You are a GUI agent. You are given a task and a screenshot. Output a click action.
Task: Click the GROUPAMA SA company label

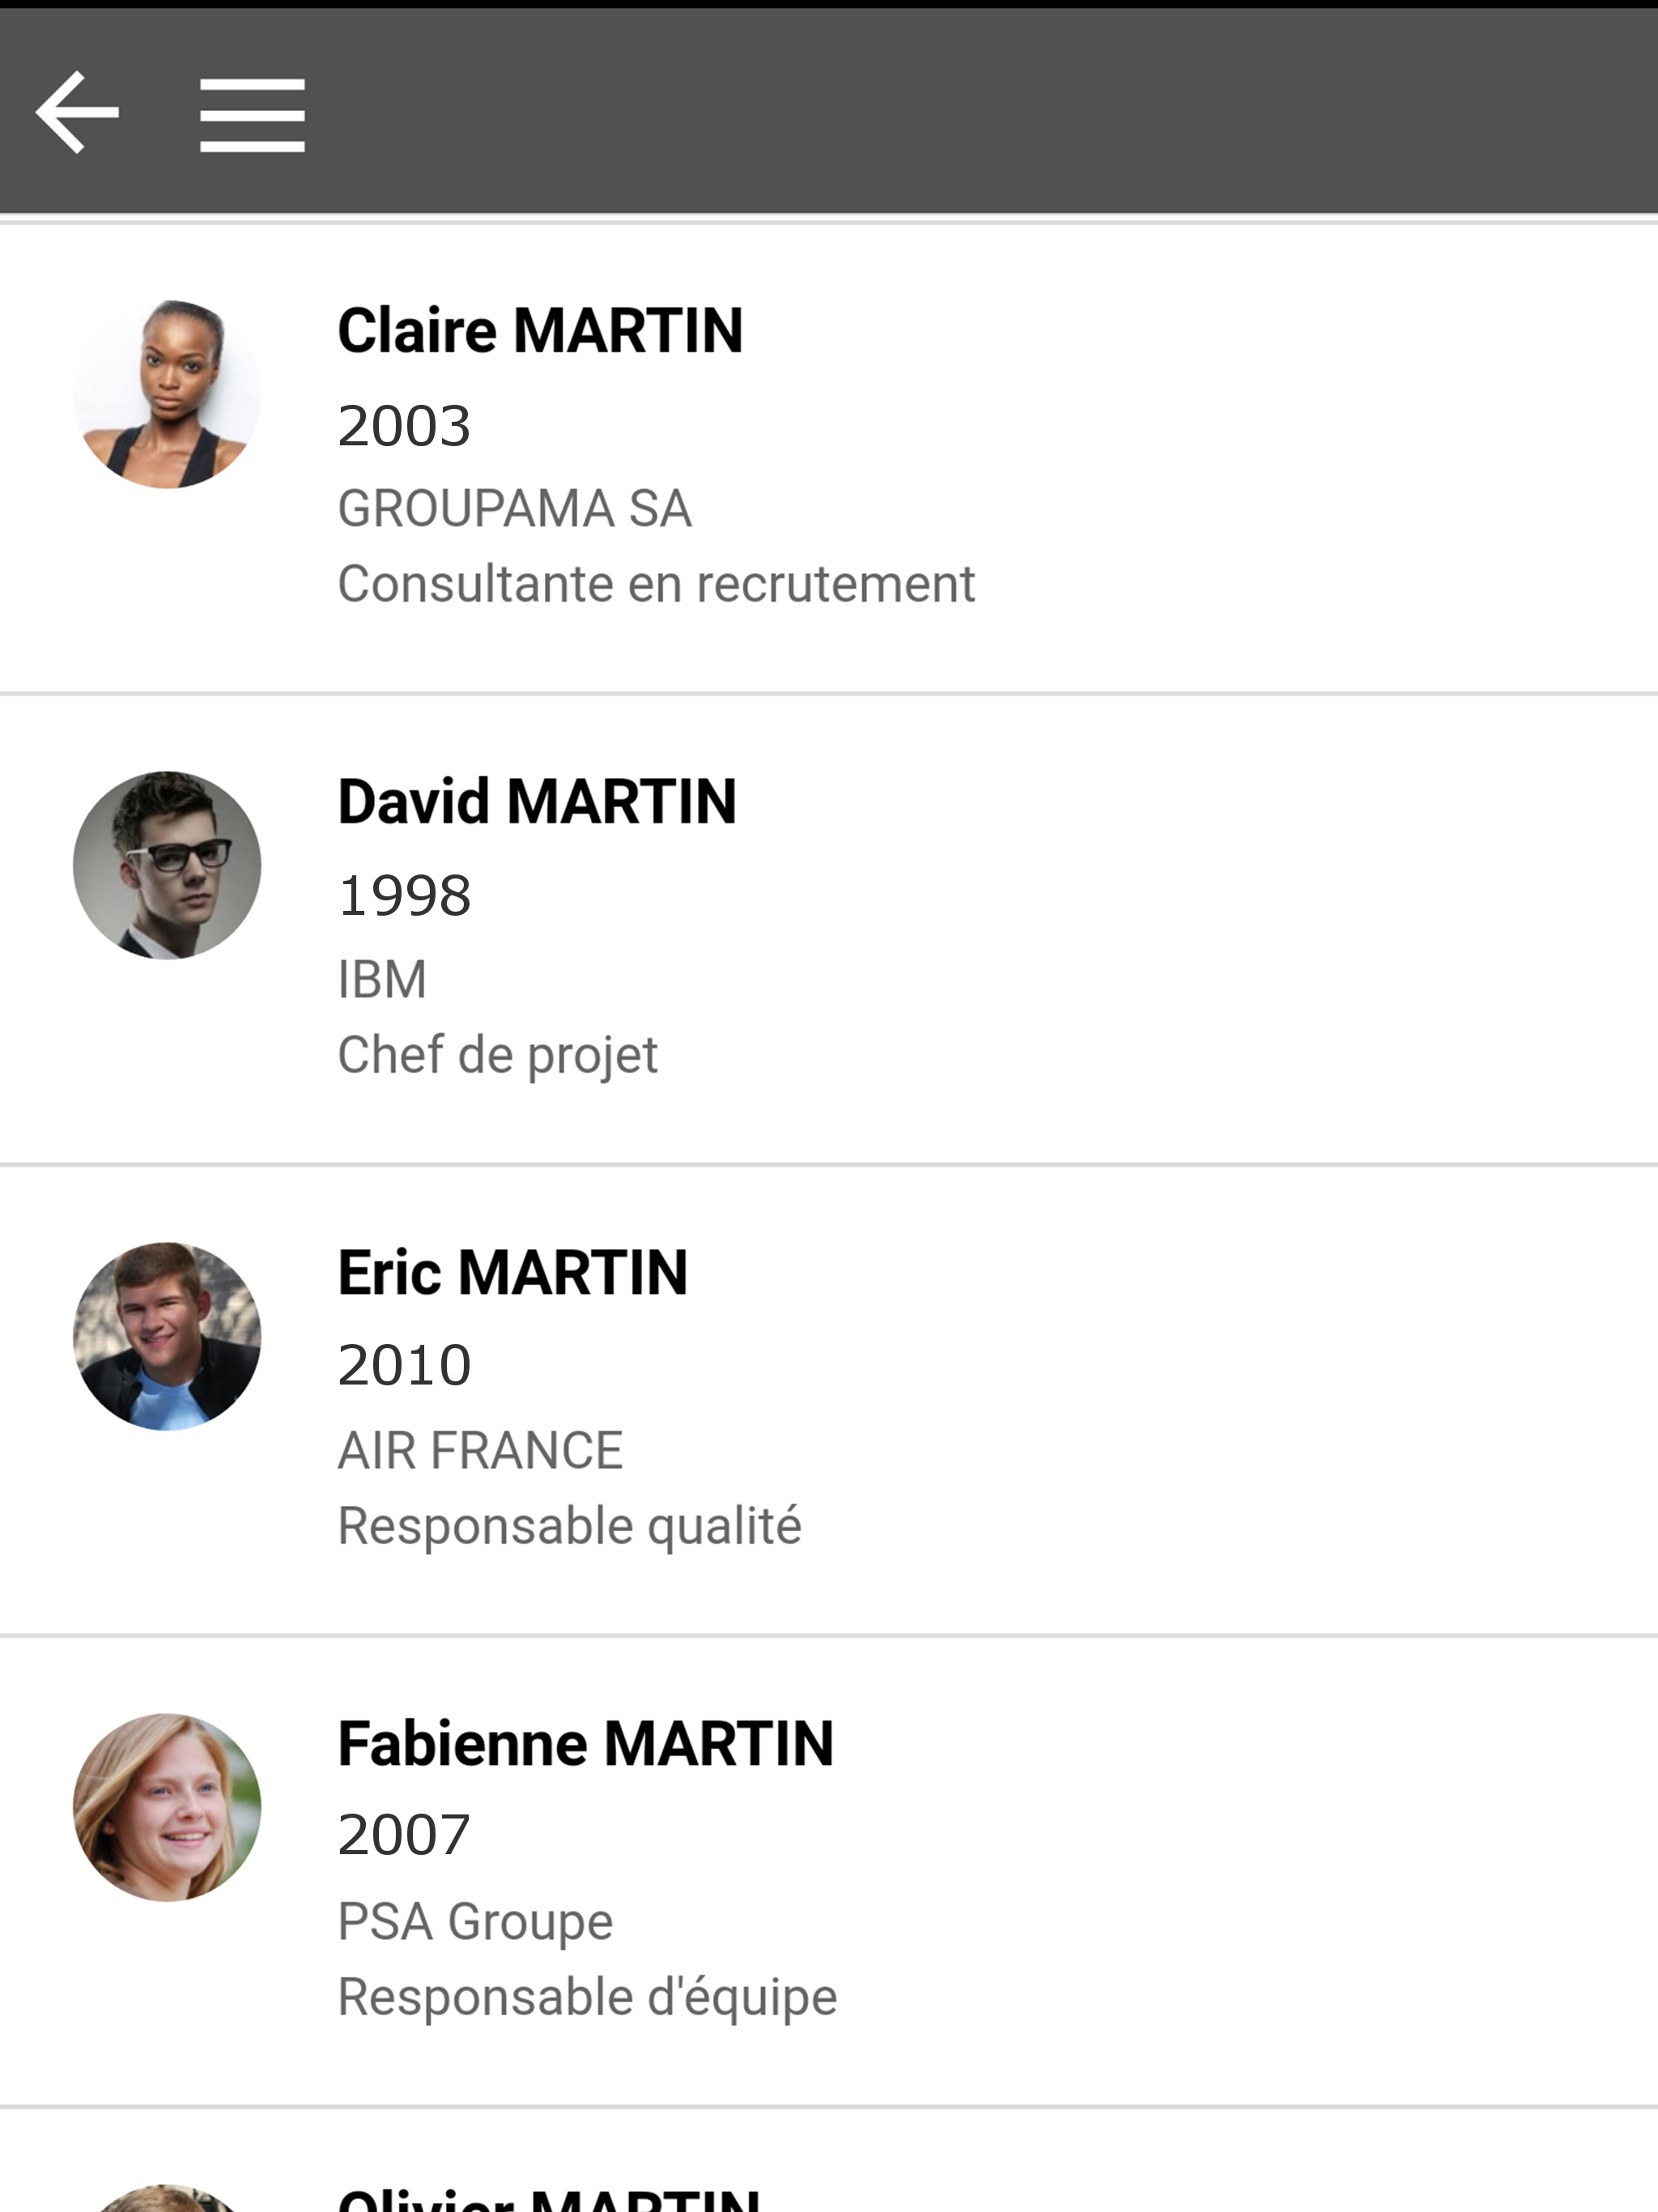pos(514,509)
